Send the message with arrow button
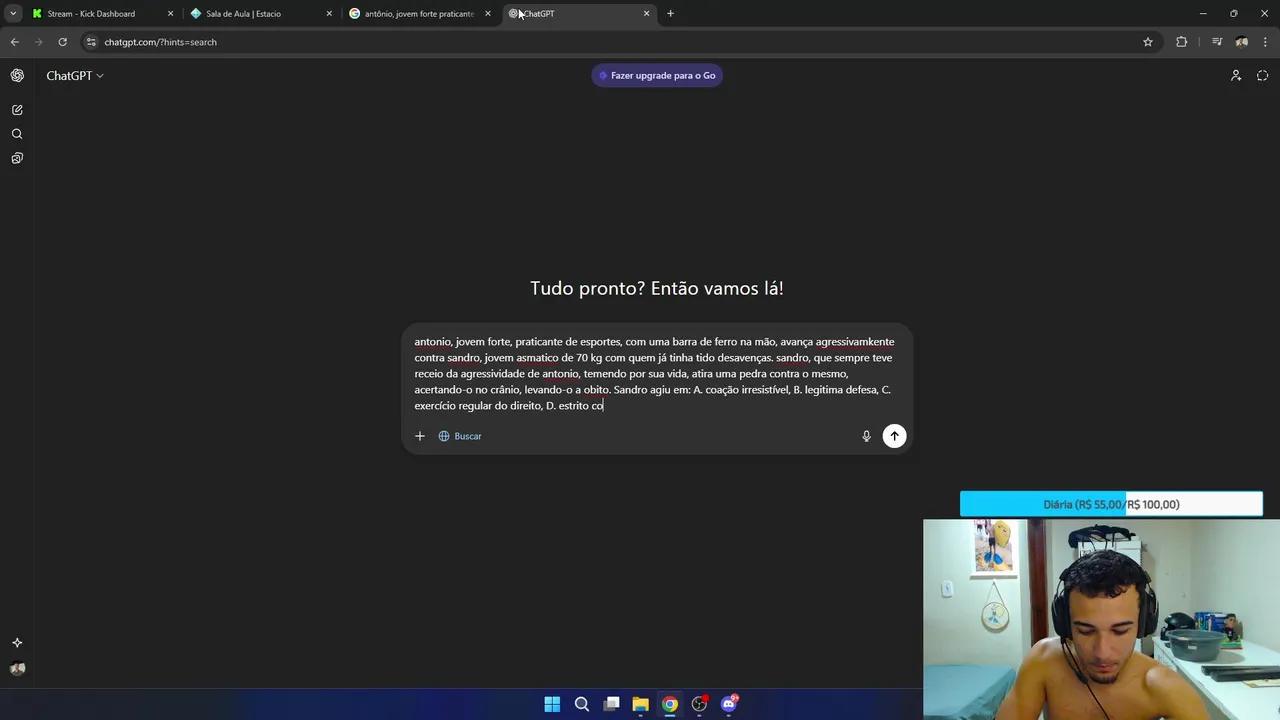 (x=894, y=436)
